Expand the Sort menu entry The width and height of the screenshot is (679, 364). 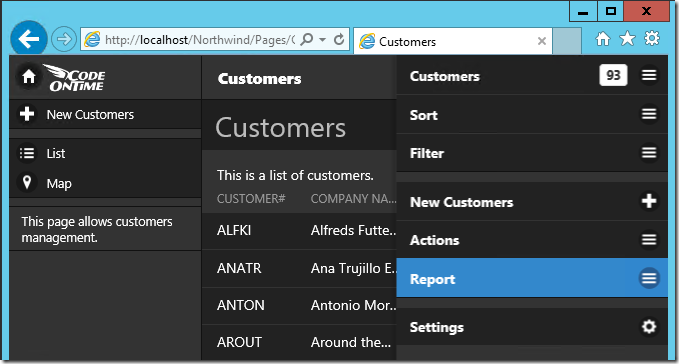click(532, 115)
